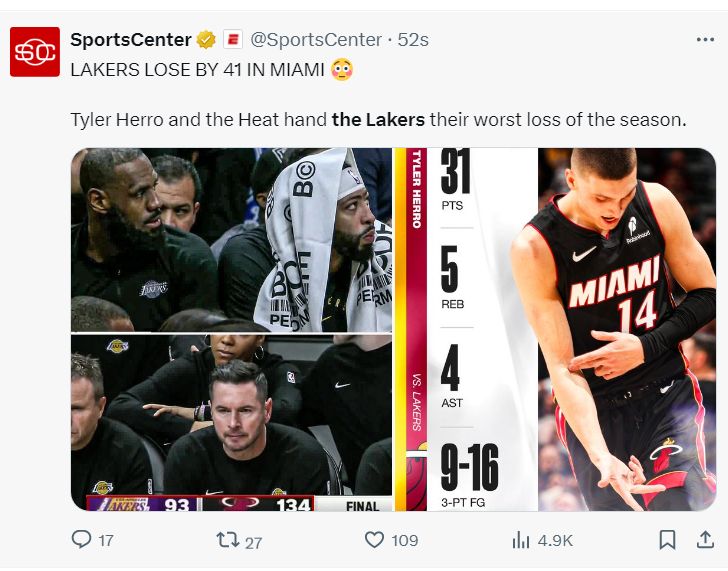This screenshot has height=571, width=728.
Task: Click the gold verified badge
Action: tap(206, 40)
